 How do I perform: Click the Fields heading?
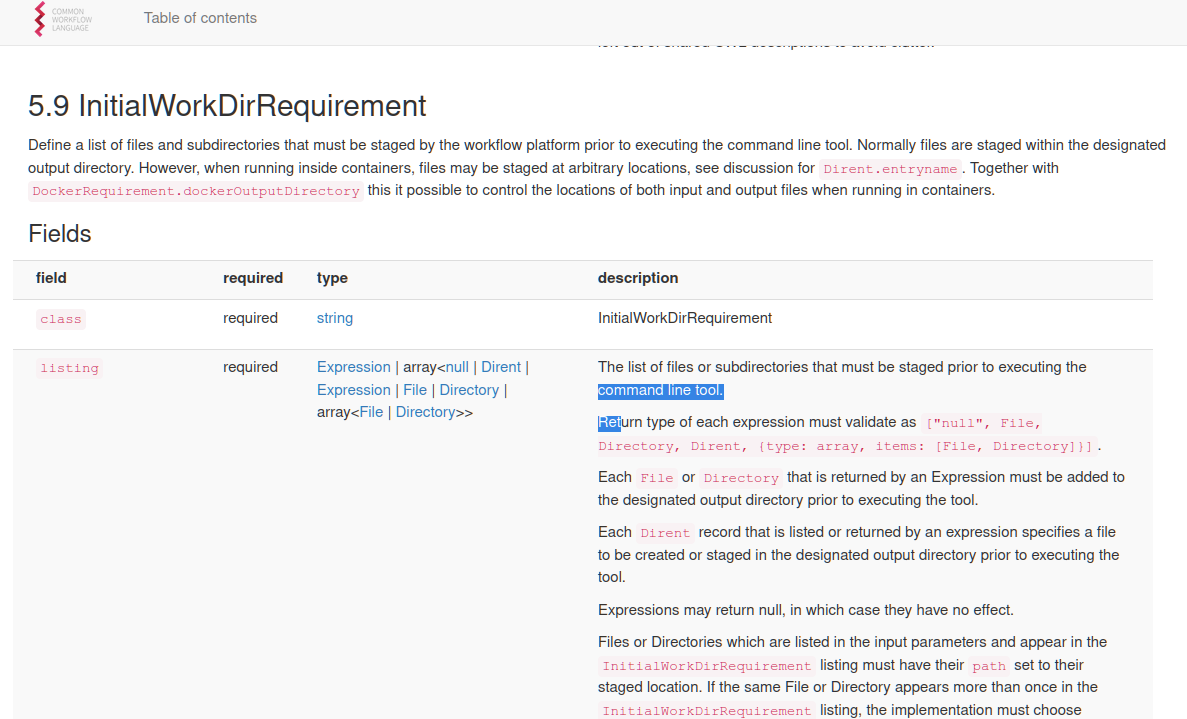coord(60,234)
